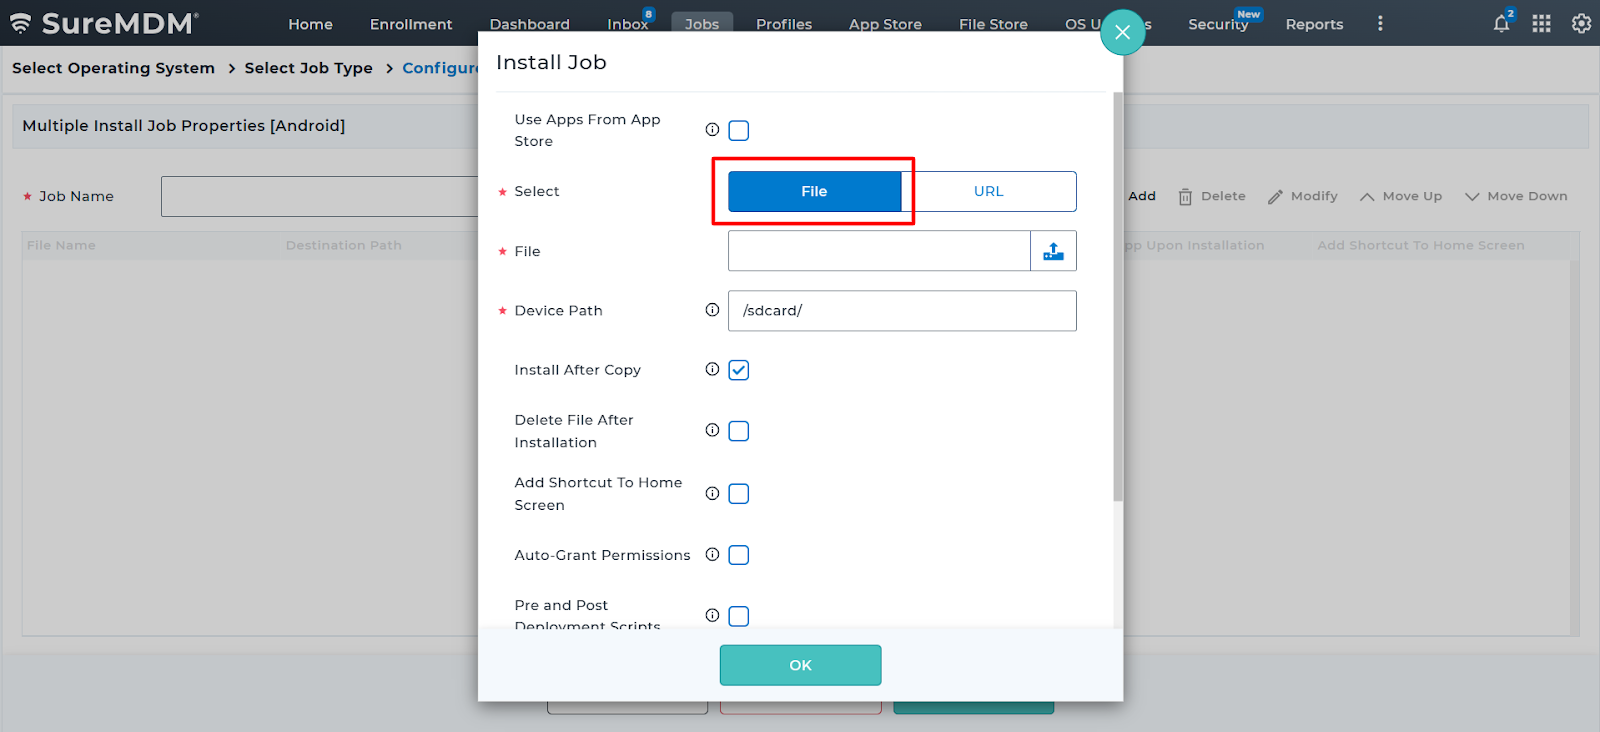The width and height of the screenshot is (1600, 732).
Task: Switch to the URL option
Action: pyautogui.click(x=988, y=191)
